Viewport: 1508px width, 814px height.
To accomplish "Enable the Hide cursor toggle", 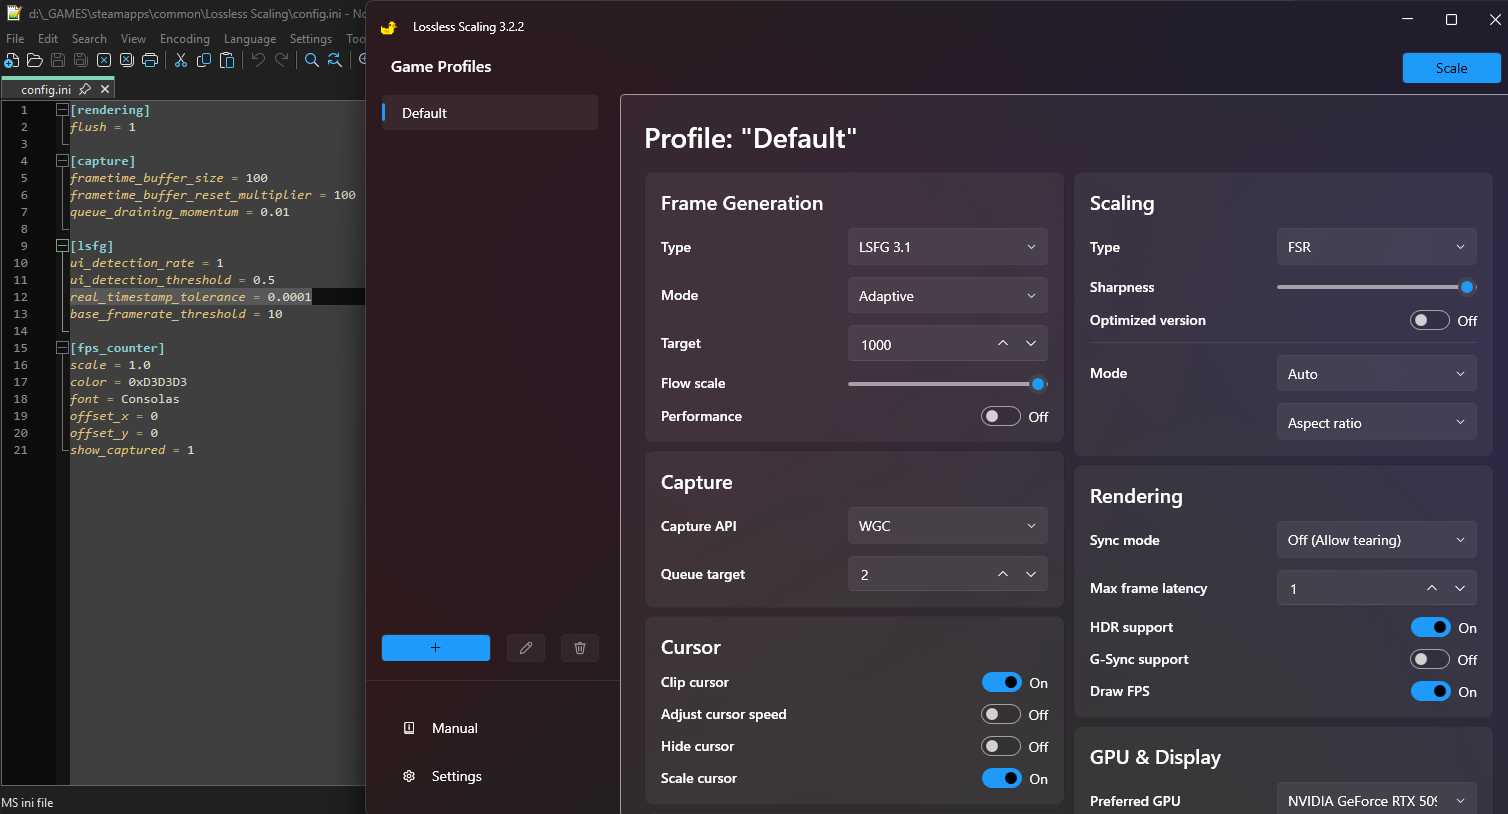I will 1001,746.
